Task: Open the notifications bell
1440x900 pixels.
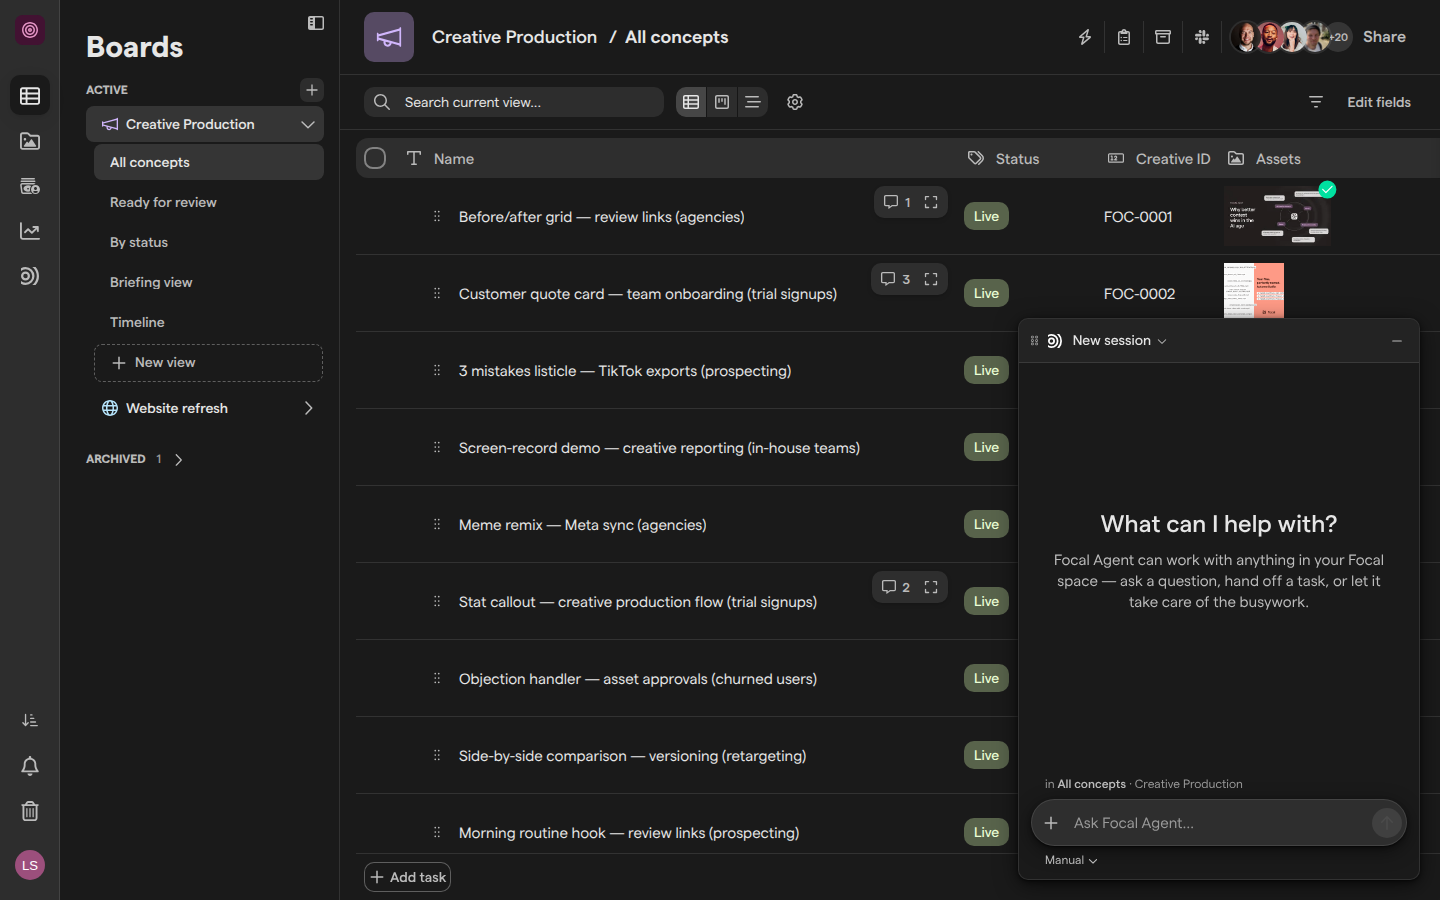Action: (30, 766)
